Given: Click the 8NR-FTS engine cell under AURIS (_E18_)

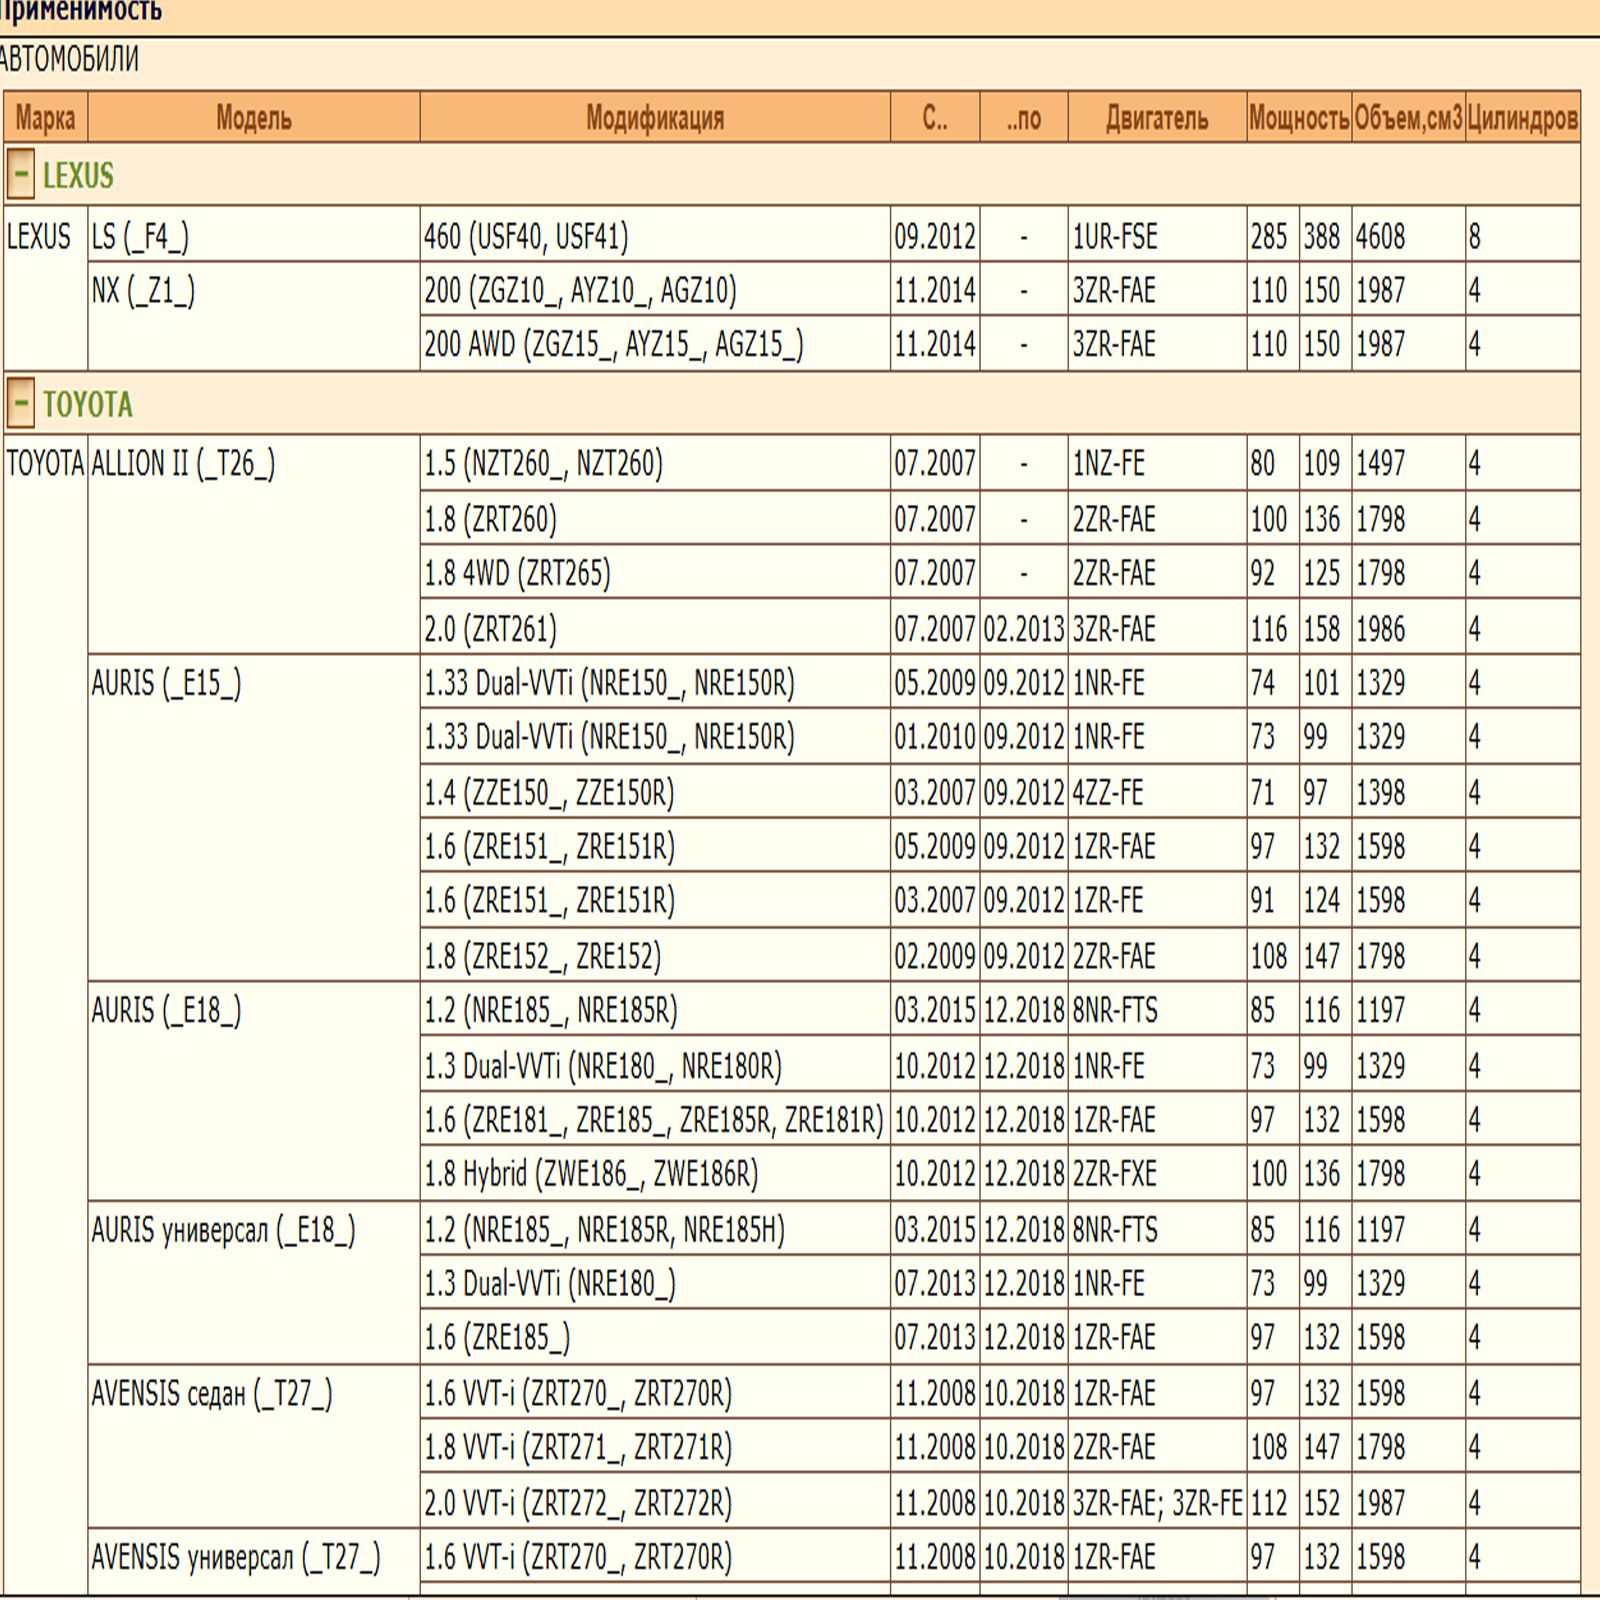Looking at the screenshot, I should [x=1115, y=1011].
